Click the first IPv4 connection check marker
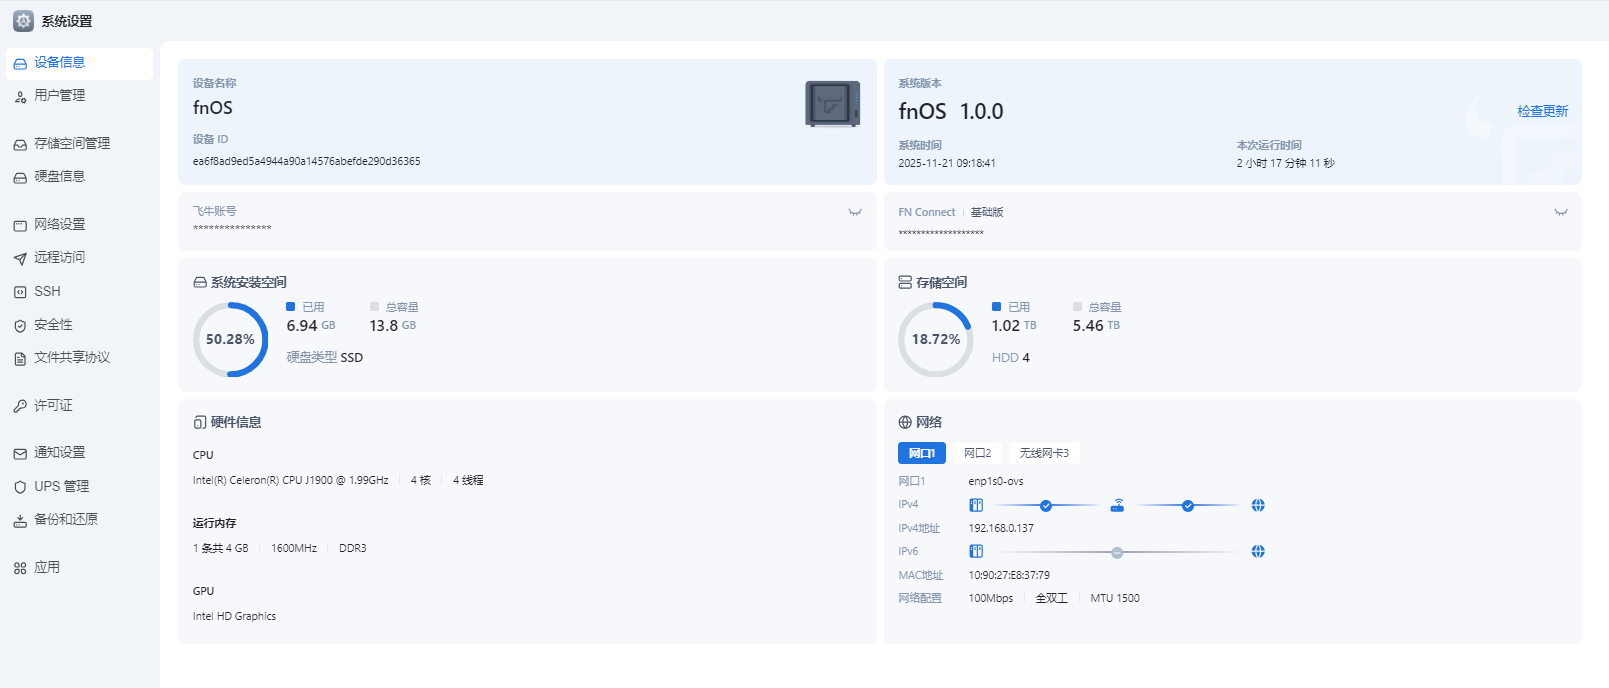1609x688 pixels. (x=1046, y=506)
